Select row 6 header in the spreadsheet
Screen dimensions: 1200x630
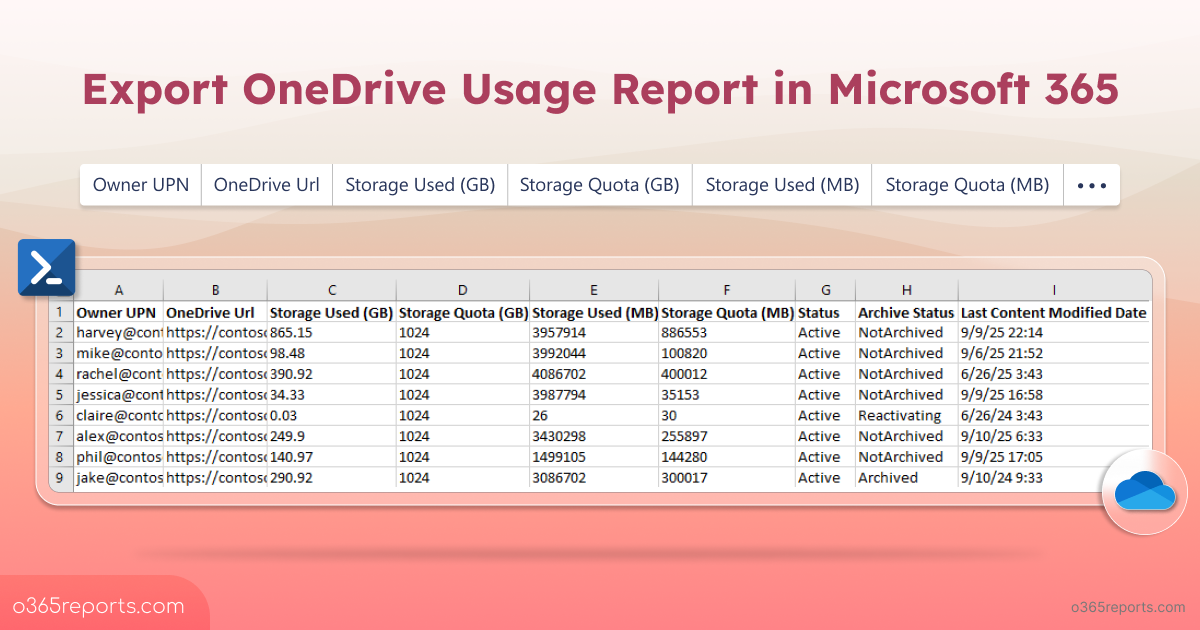[59, 415]
